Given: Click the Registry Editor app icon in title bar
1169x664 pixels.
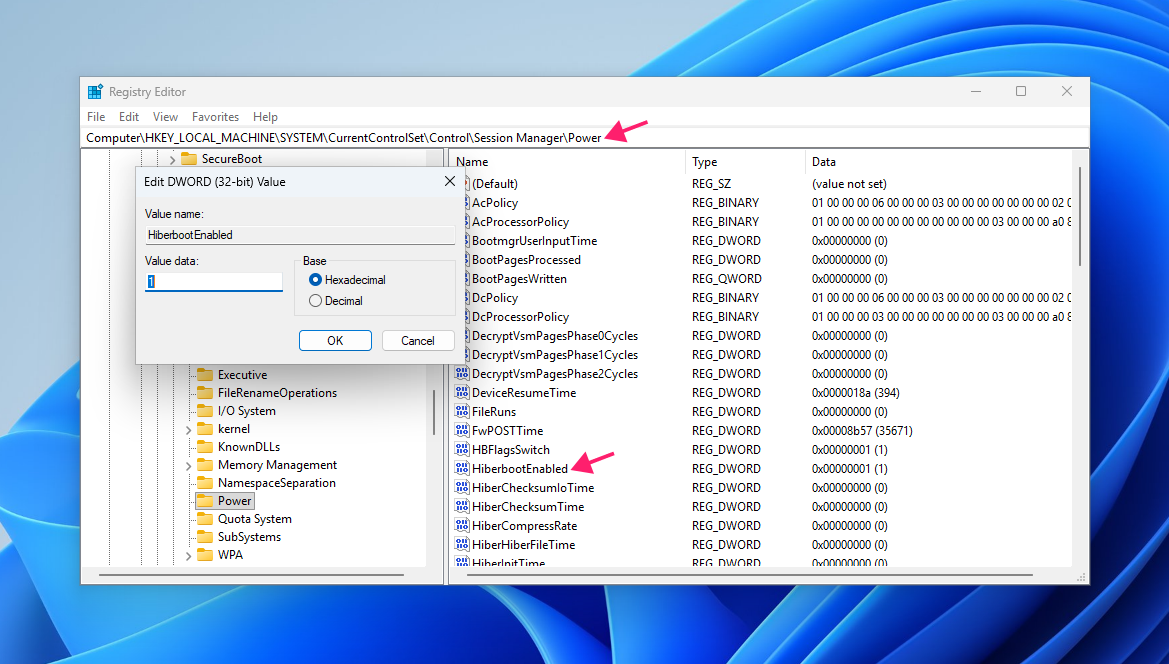Looking at the screenshot, I should (95, 92).
